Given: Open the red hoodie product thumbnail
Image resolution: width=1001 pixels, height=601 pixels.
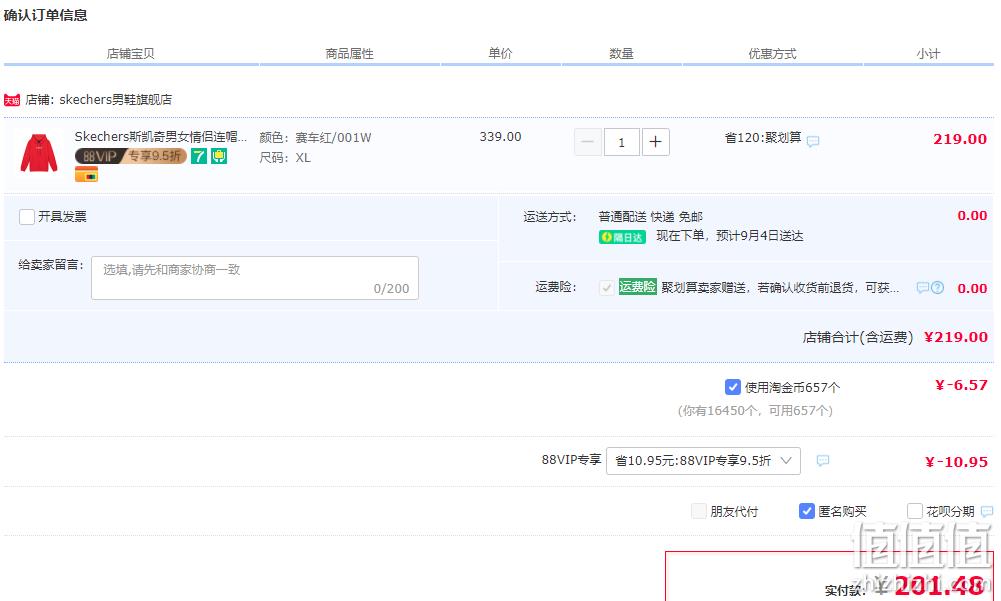Looking at the screenshot, I should (39, 153).
